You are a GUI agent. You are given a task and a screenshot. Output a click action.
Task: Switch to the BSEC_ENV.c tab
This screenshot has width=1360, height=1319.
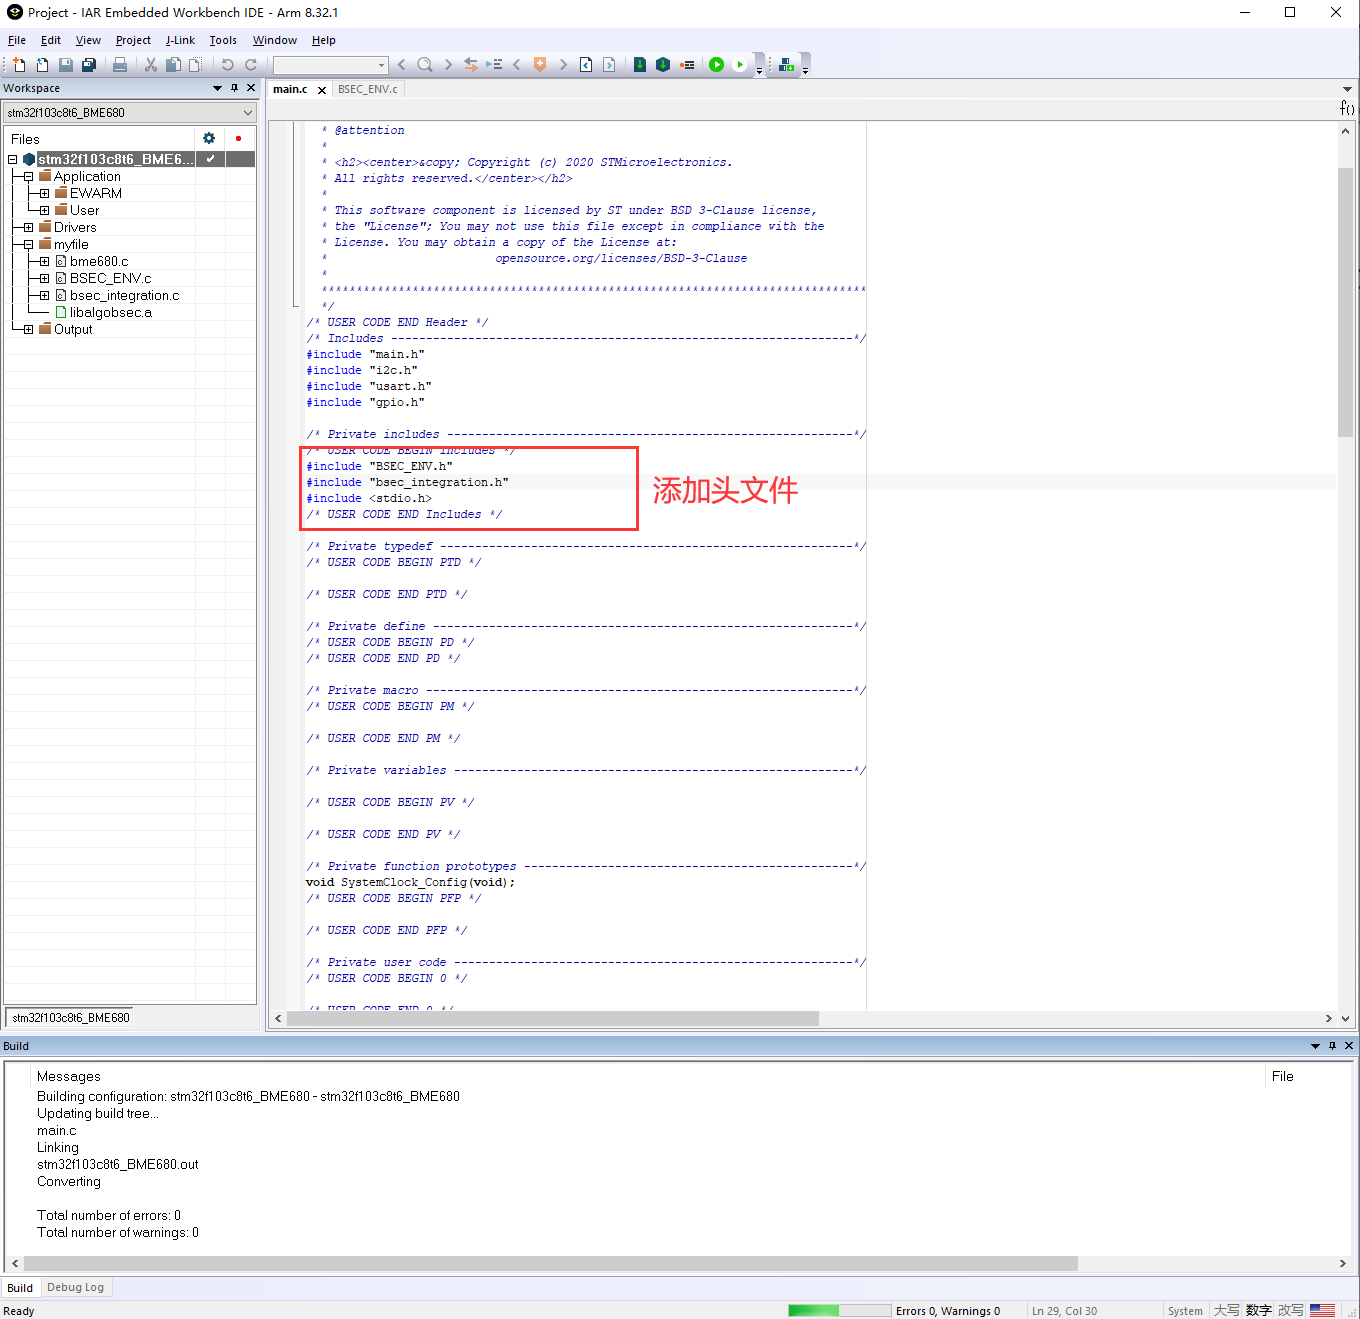click(x=367, y=88)
